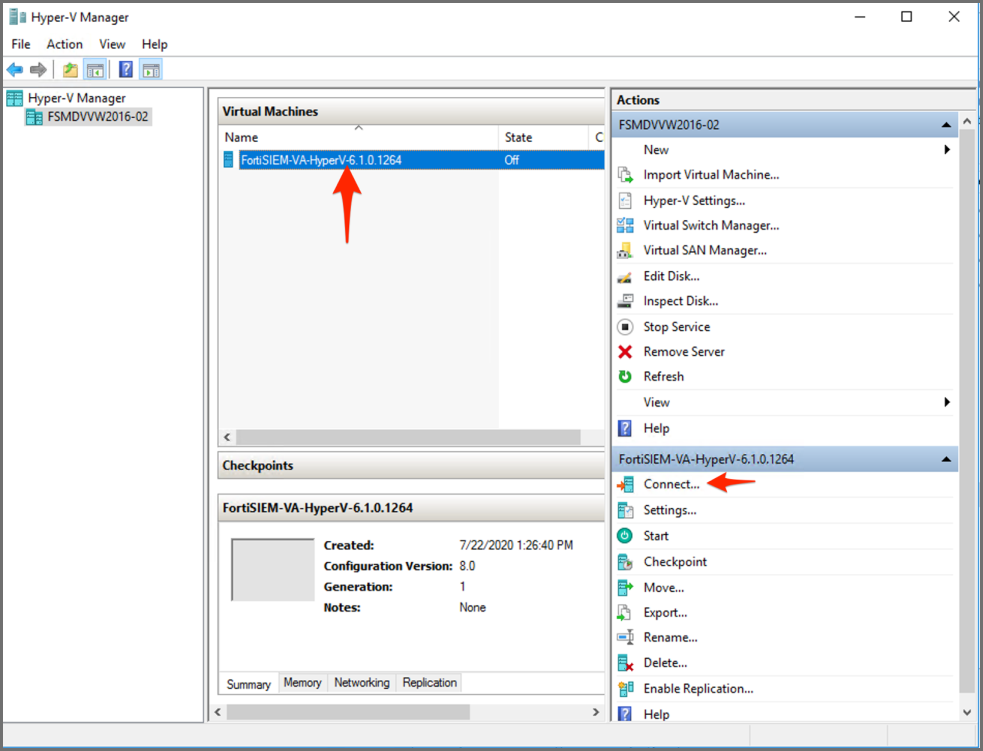The height and width of the screenshot is (751, 983).
Task: Click the Connect icon in Actions
Action: pos(625,485)
